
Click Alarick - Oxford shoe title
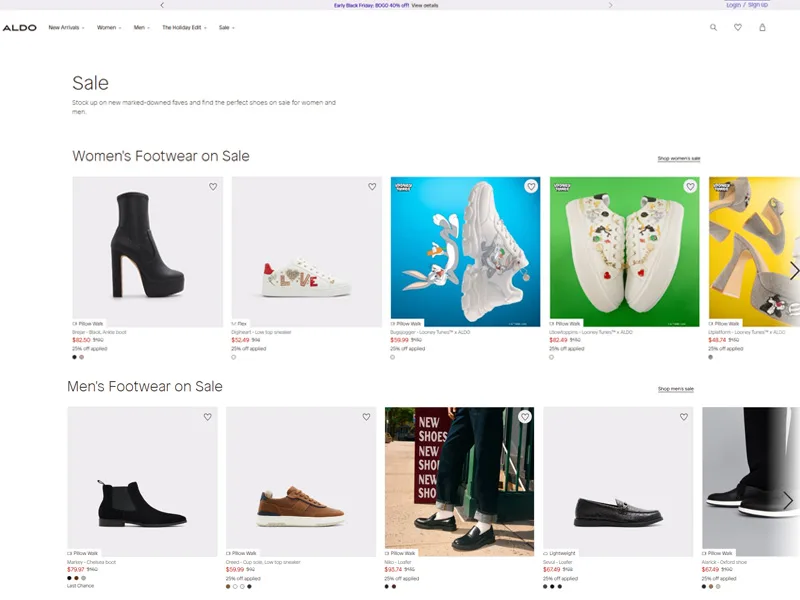[x=724, y=562]
